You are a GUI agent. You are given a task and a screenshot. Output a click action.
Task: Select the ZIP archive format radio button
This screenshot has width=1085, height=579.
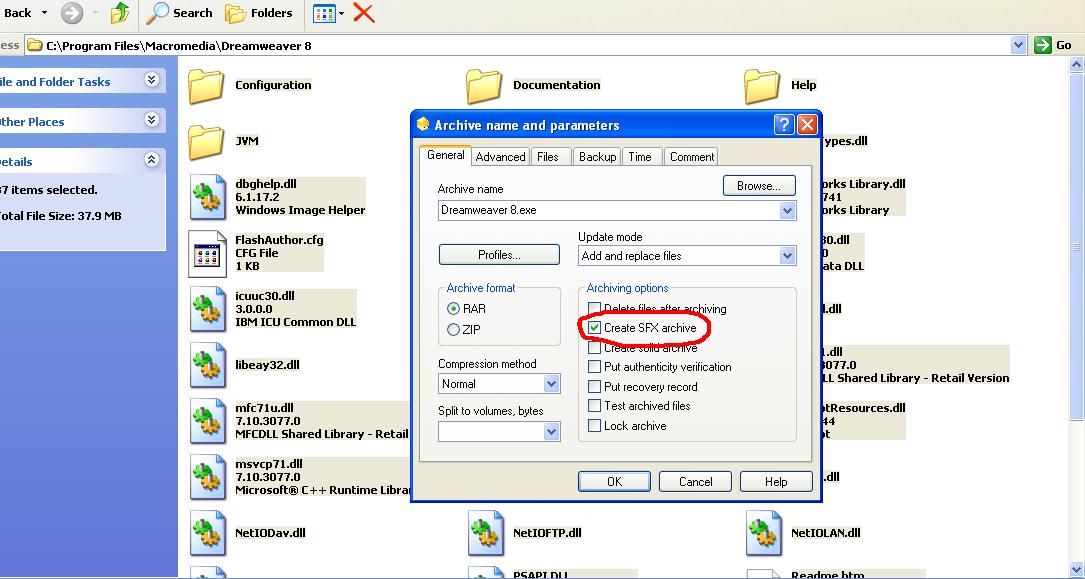pyautogui.click(x=453, y=330)
